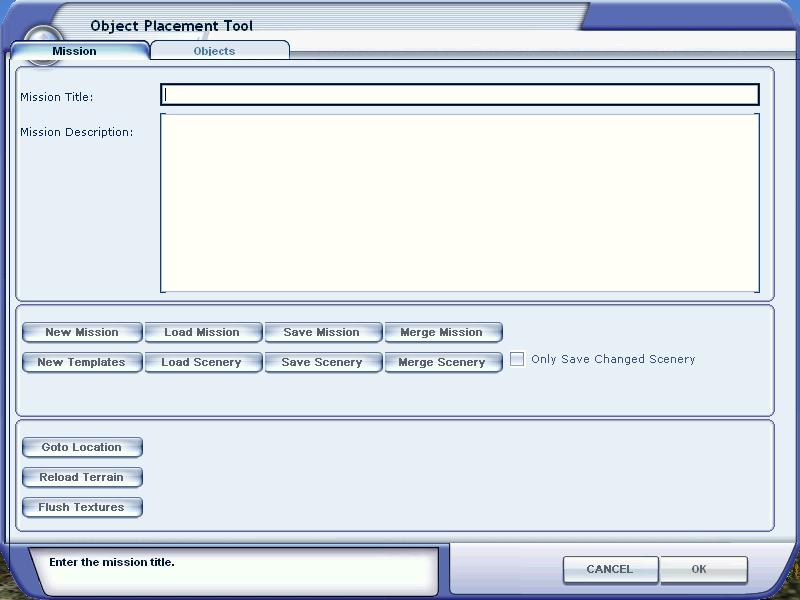Image resolution: width=800 pixels, height=600 pixels.
Task: Click Save Mission button
Action: pyautogui.click(x=322, y=332)
